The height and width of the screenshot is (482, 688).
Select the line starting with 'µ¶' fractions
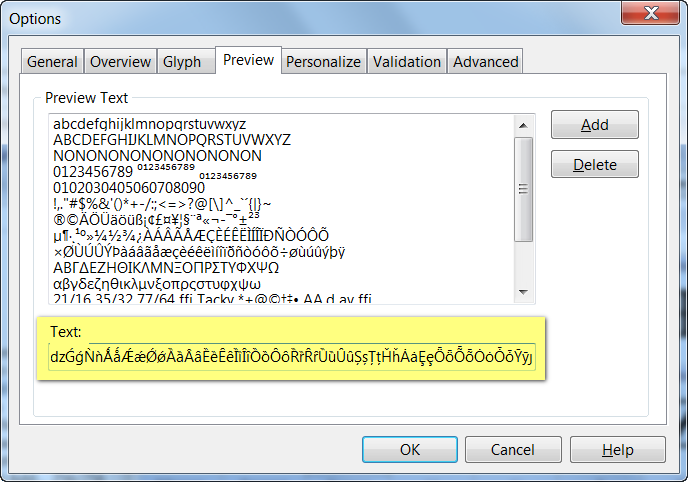[191, 236]
